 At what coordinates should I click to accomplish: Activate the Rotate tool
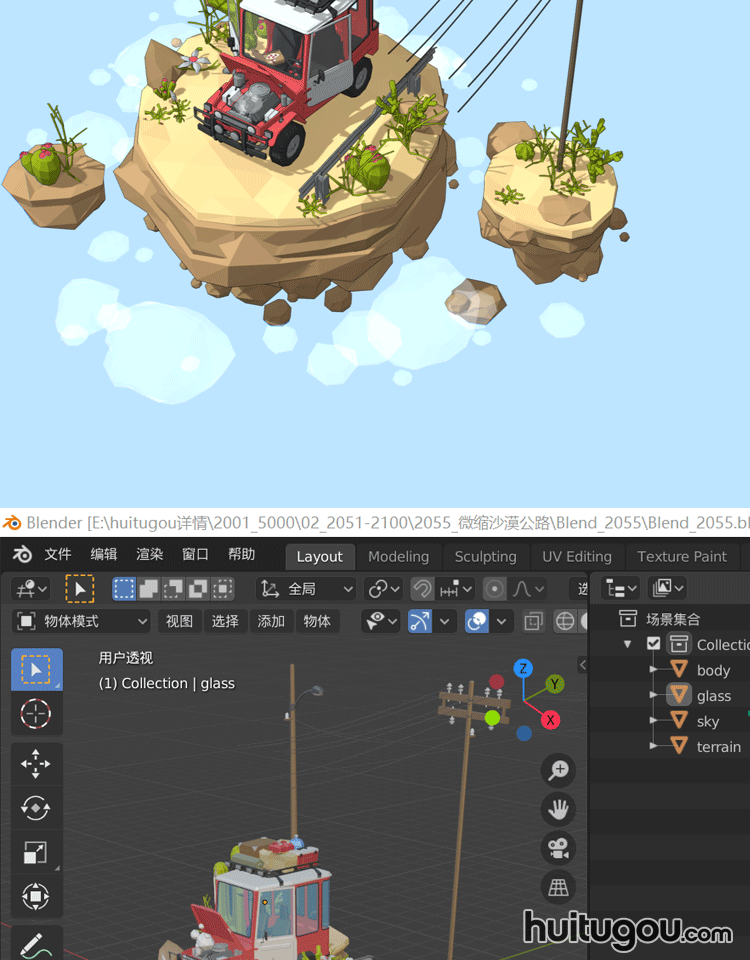pyautogui.click(x=36, y=808)
